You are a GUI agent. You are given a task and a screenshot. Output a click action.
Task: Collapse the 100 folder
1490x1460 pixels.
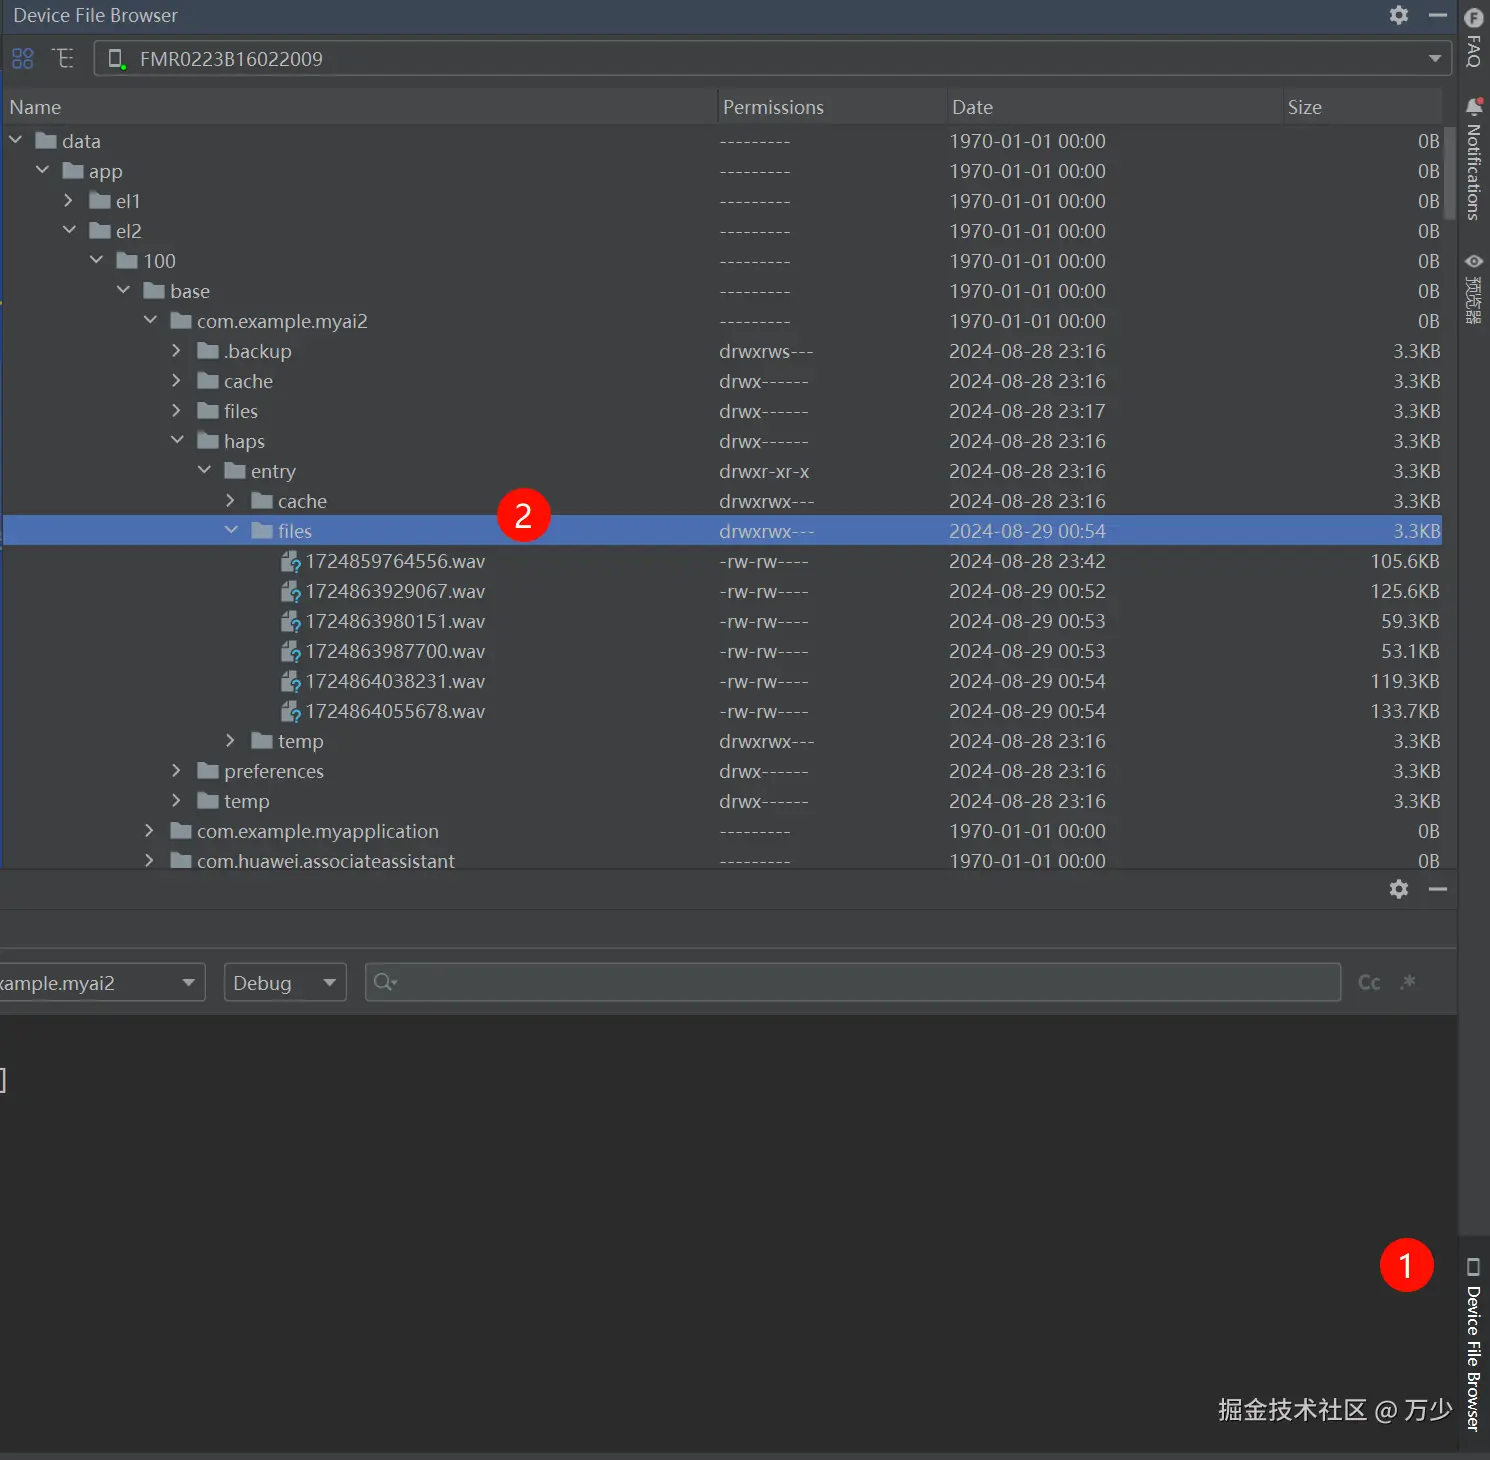(96, 260)
